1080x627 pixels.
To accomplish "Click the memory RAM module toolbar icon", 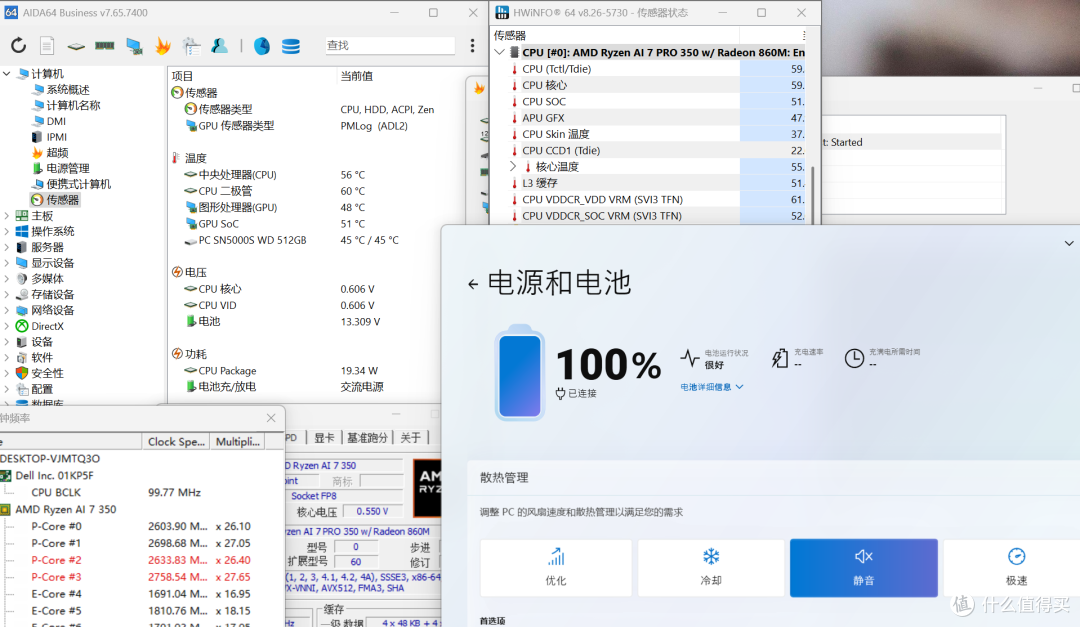I will coord(105,45).
